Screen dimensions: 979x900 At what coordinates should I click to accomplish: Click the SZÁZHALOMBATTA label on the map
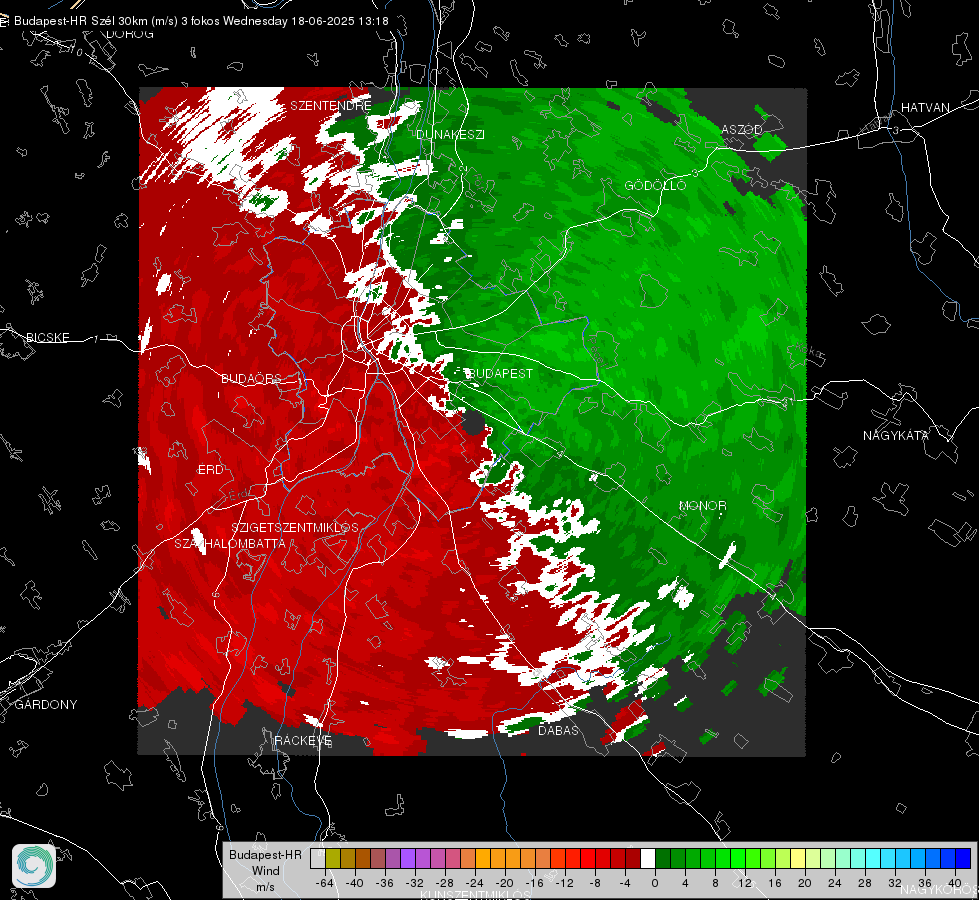click(230, 543)
